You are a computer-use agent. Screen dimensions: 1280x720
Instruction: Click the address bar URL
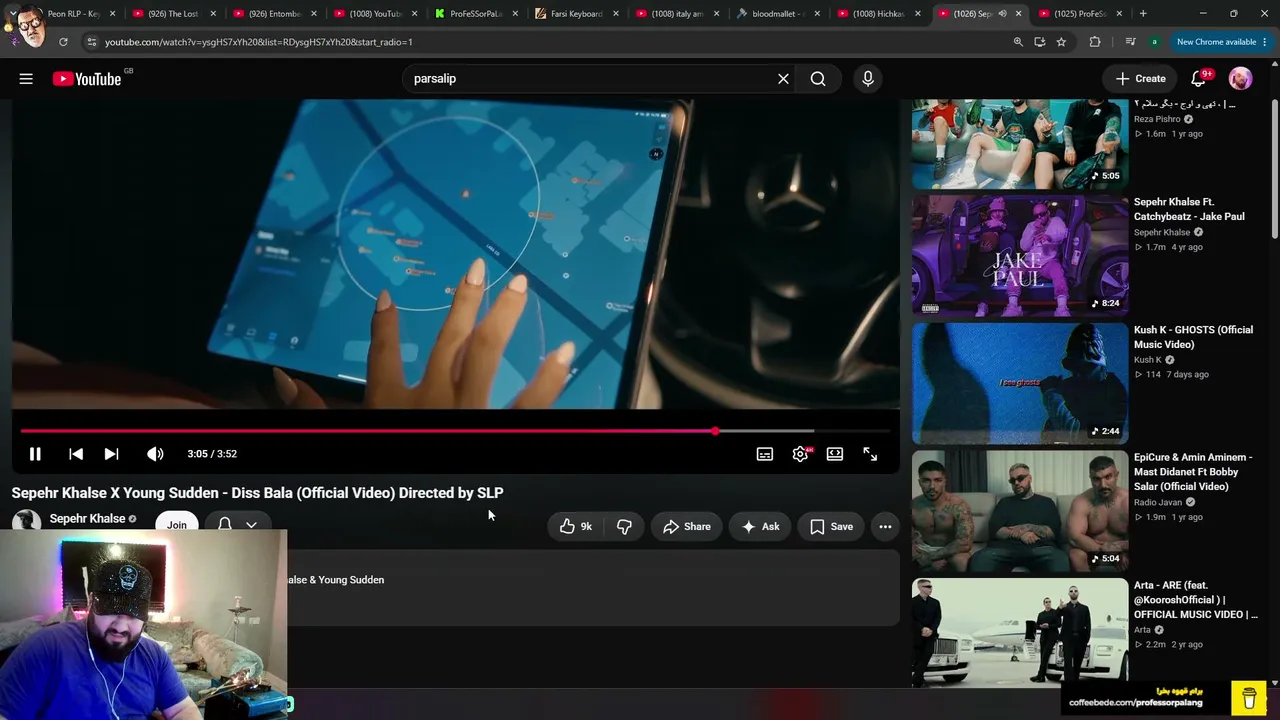[x=259, y=42]
